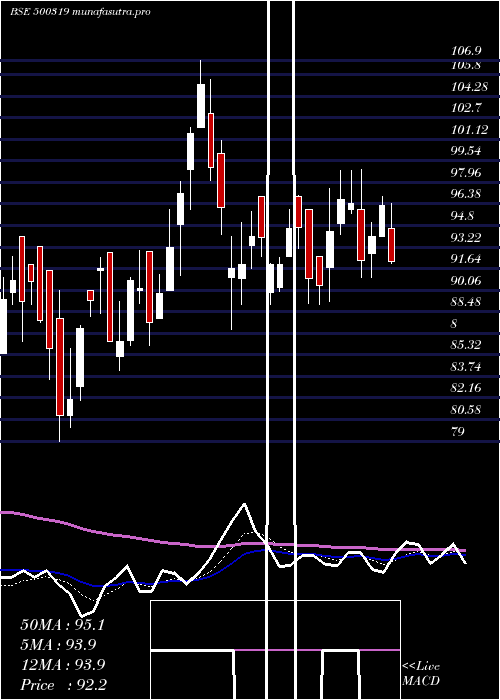Viewport: 500px width, 700px height.
Task: Click the <<Live MACD label
Action: coord(421,674)
